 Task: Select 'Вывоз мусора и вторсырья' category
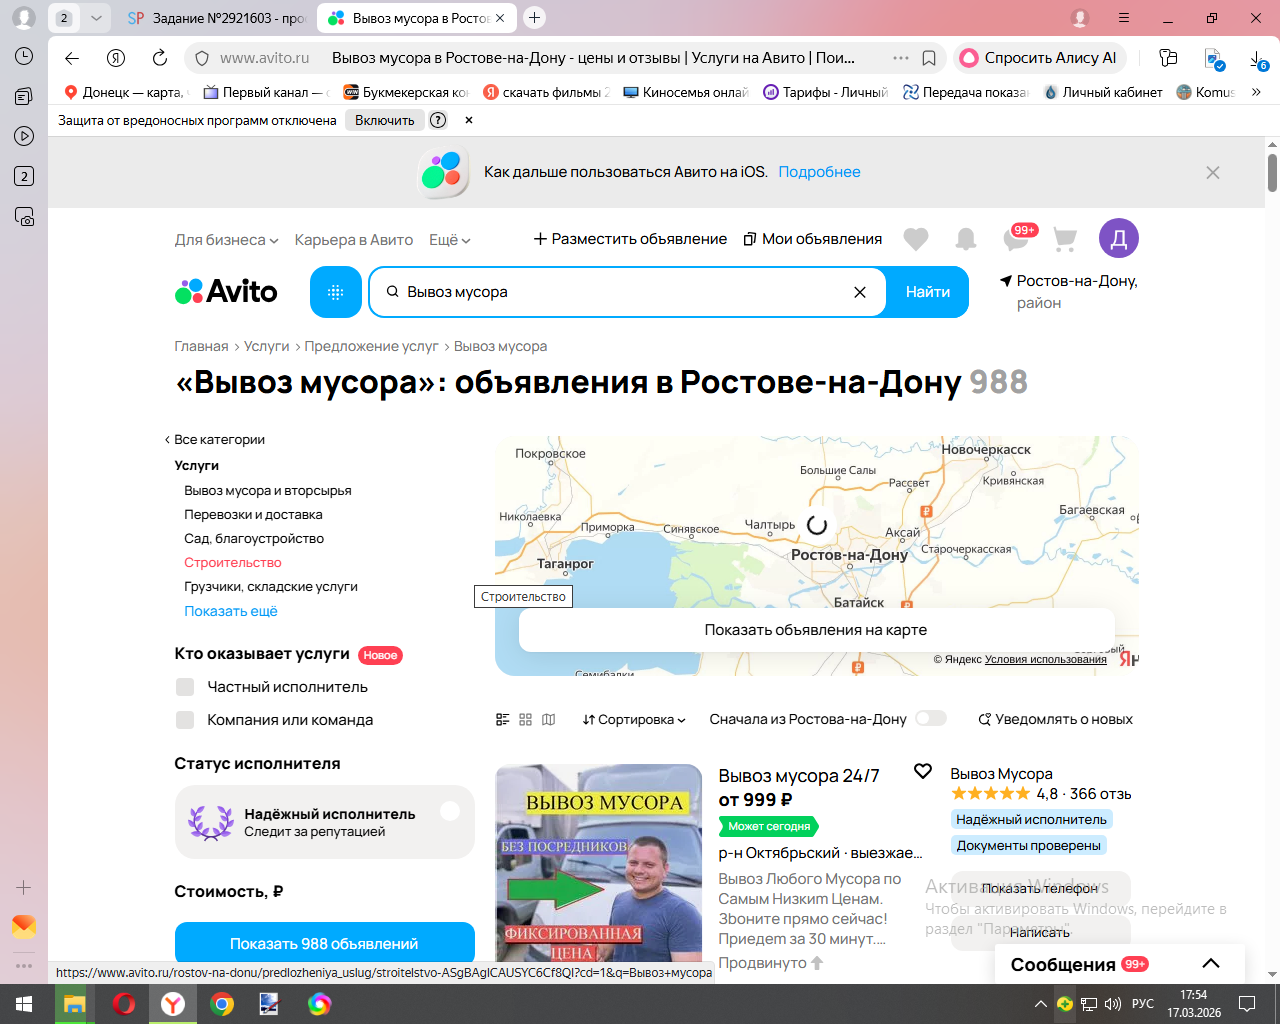(x=268, y=491)
